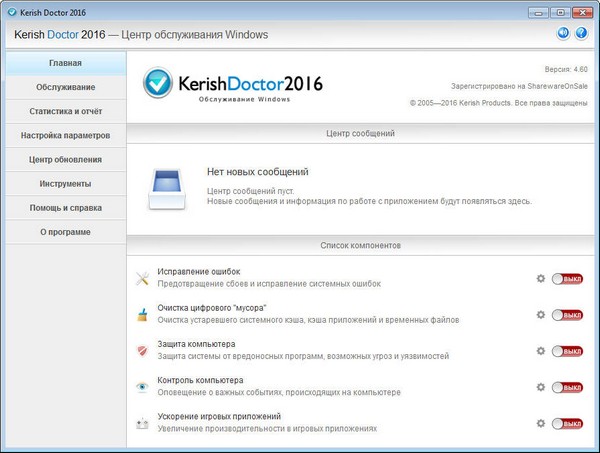Open gear settings for Защита компьютера
The image size is (600, 453).
[541, 351]
